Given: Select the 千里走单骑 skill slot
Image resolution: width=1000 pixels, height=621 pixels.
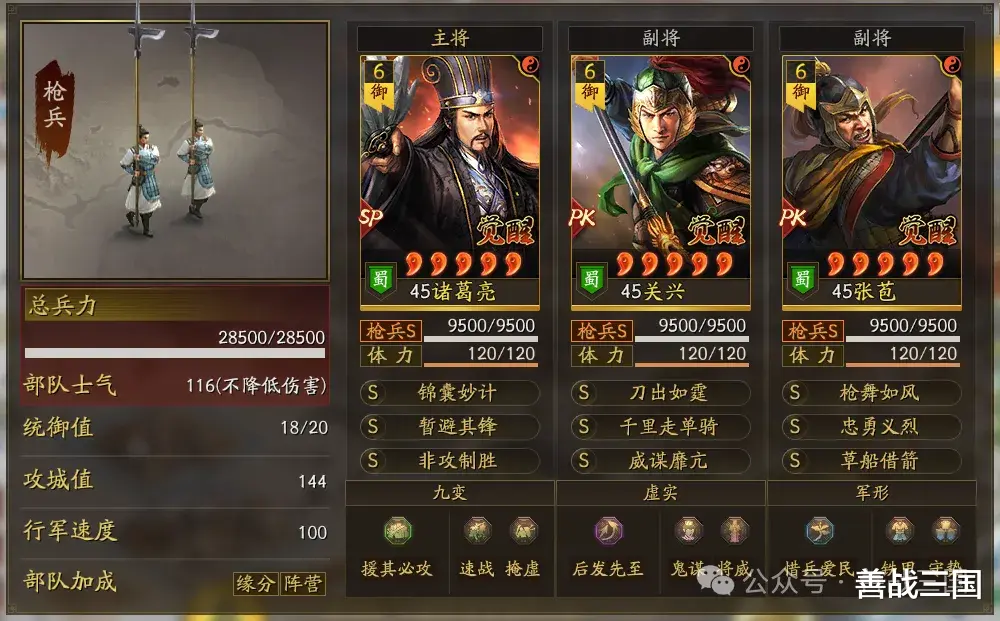Looking at the screenshot, I should coord(660,427).
